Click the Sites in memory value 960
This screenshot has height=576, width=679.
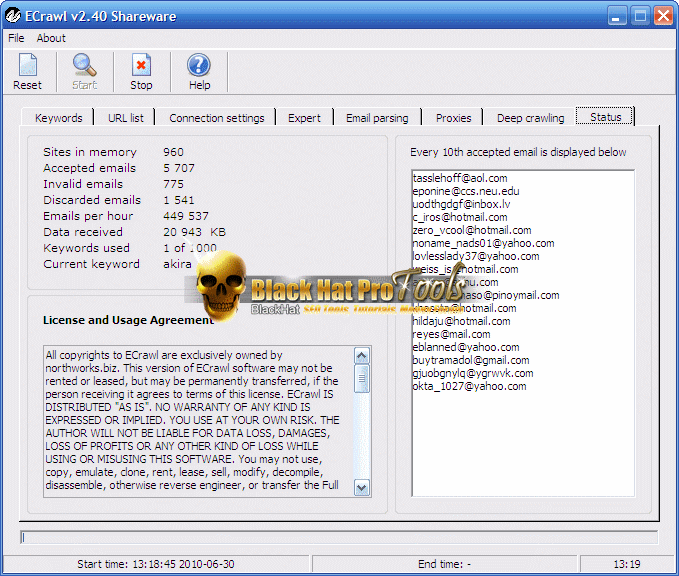point(173,152)
